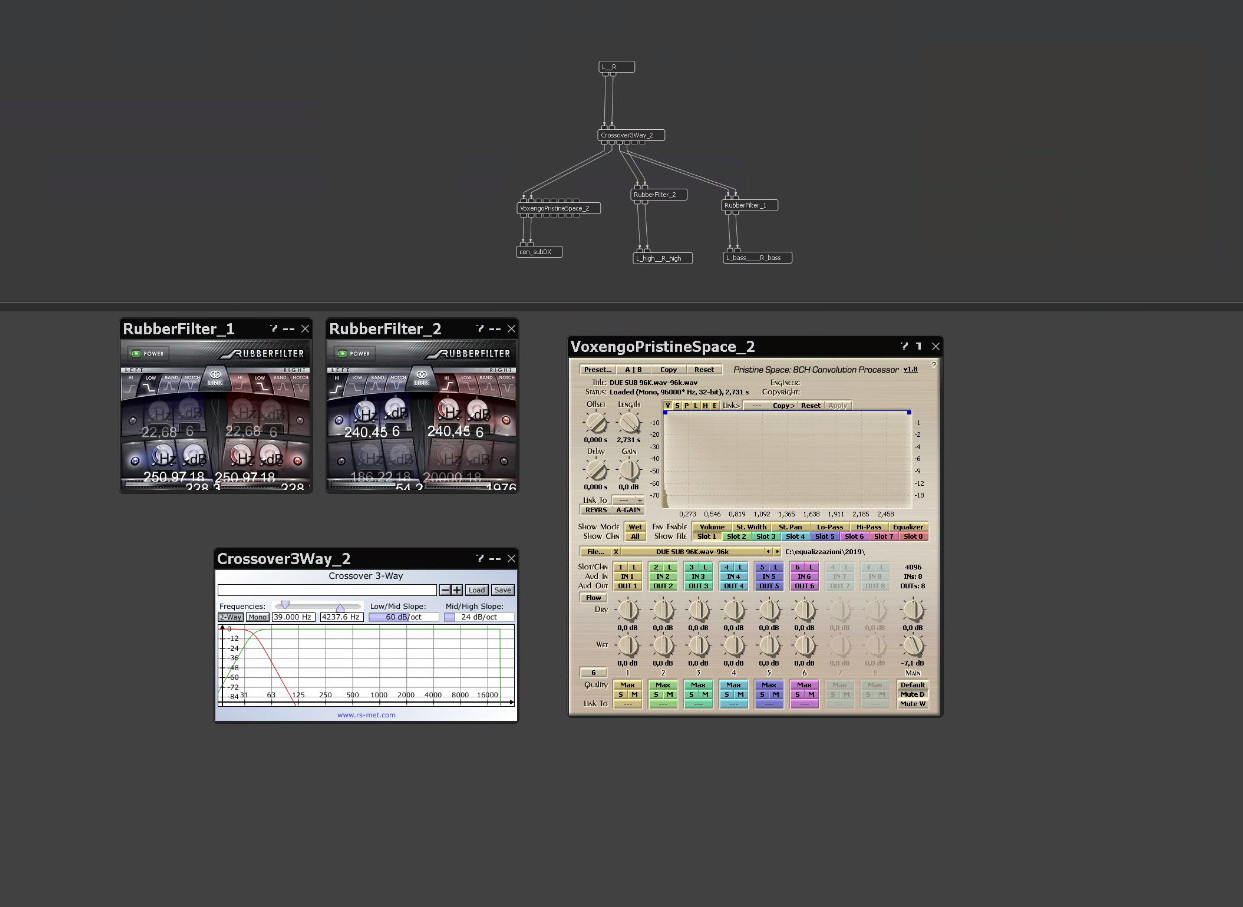The image size is (1243, 907).
Task: Toggle the Mono button in Crossover
Action: click(x=258, y=617)
